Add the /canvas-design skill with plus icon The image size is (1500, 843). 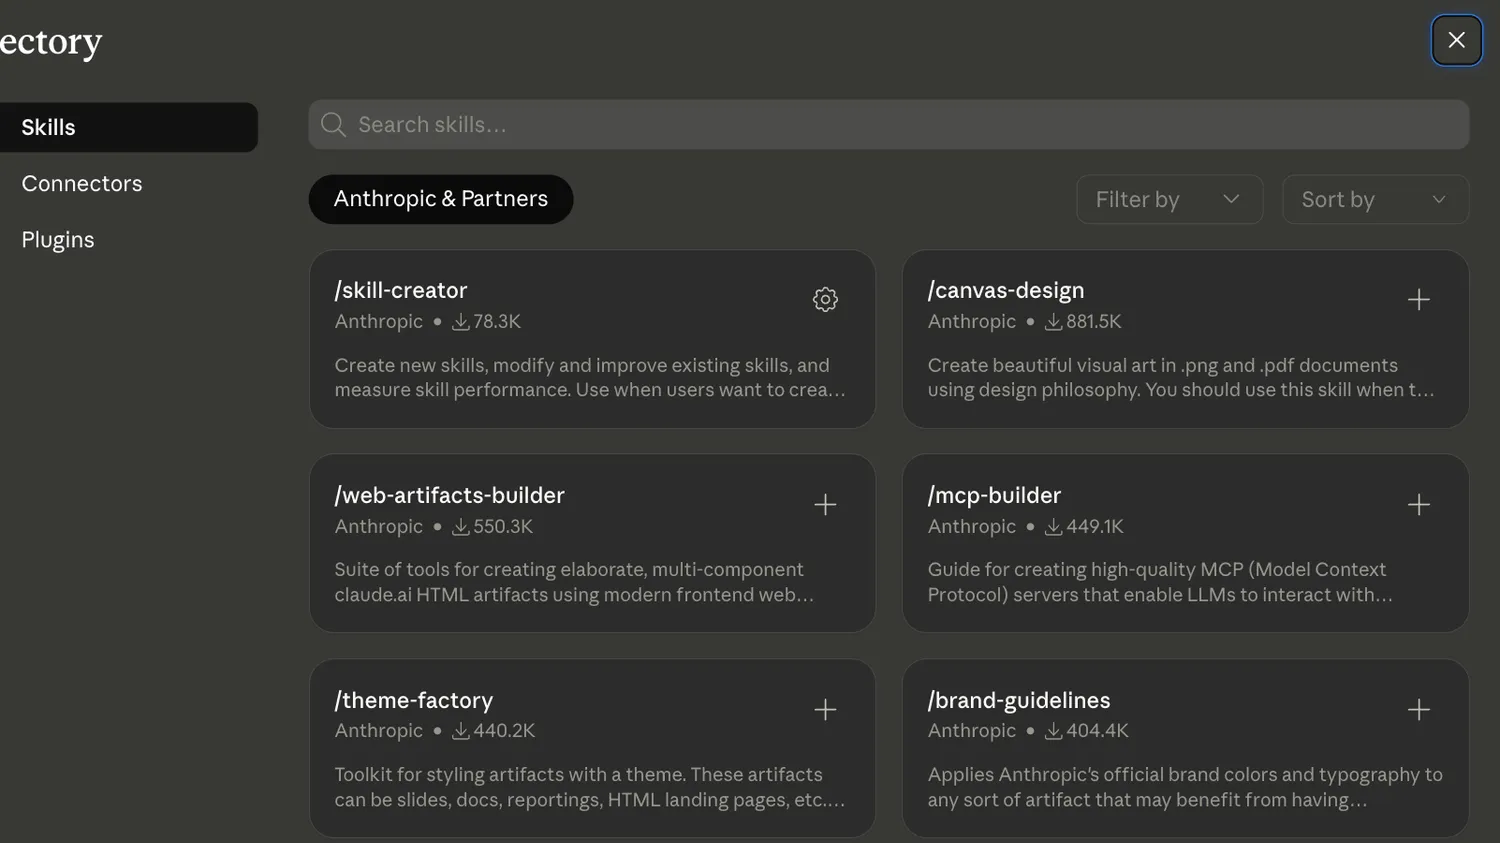tap(1418, 299)
